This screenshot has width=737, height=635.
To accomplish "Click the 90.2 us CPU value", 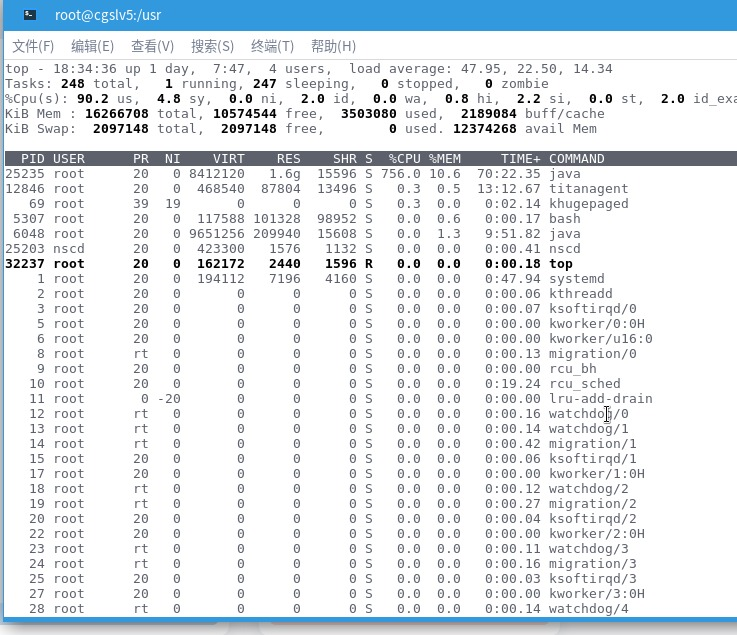I will coord(93,99).
